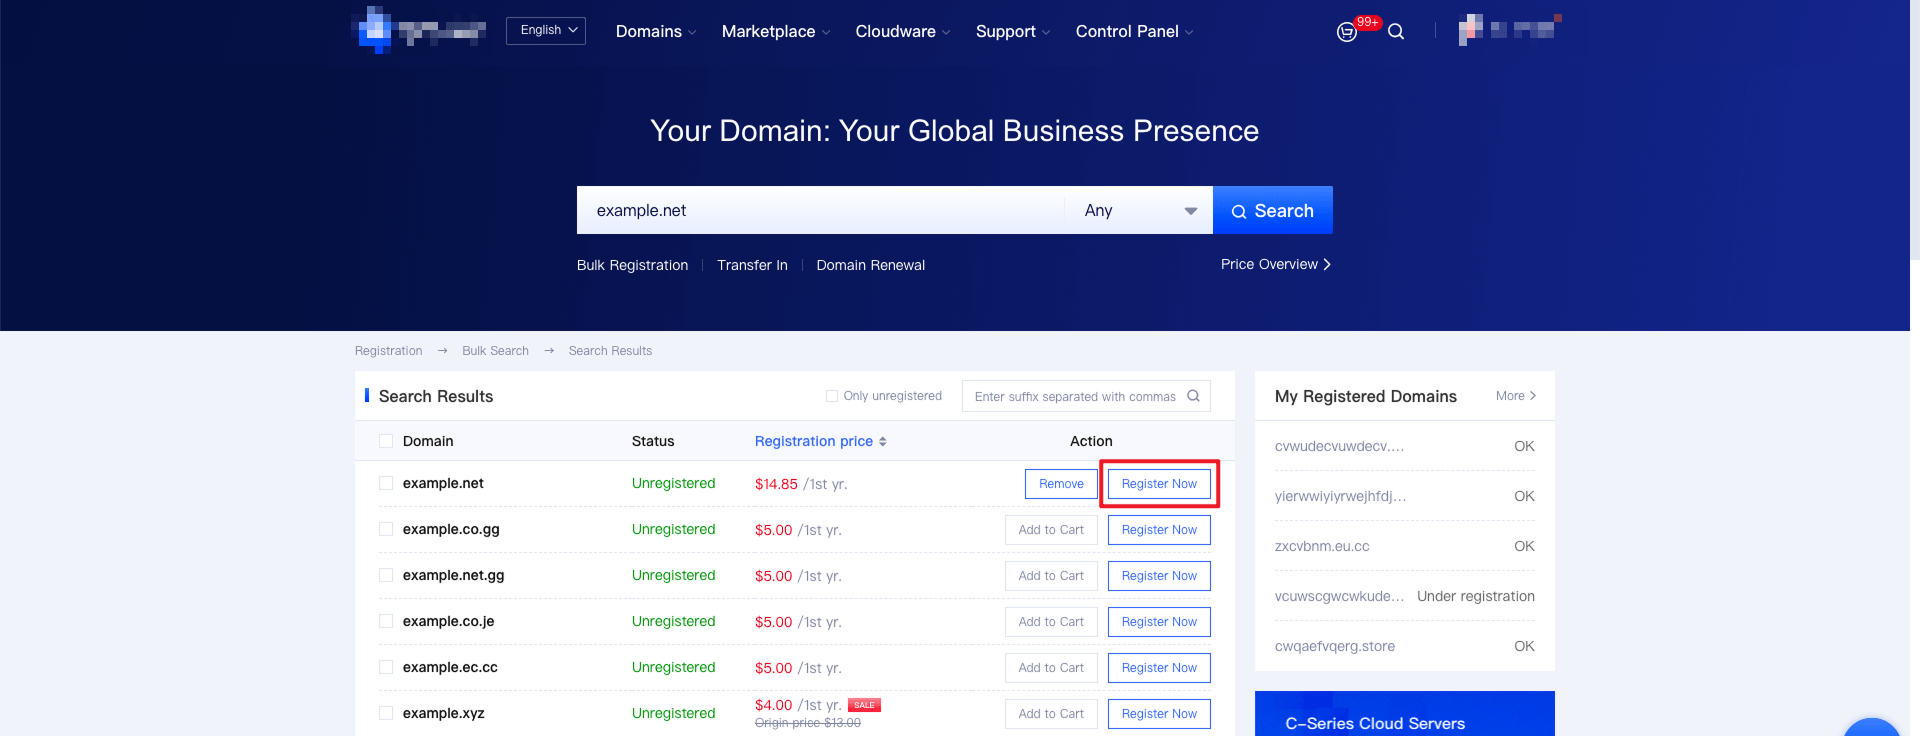Click the floating blue chat bubble icon
This screenshot has width=1920, height=736.
tap(1871, 727)
